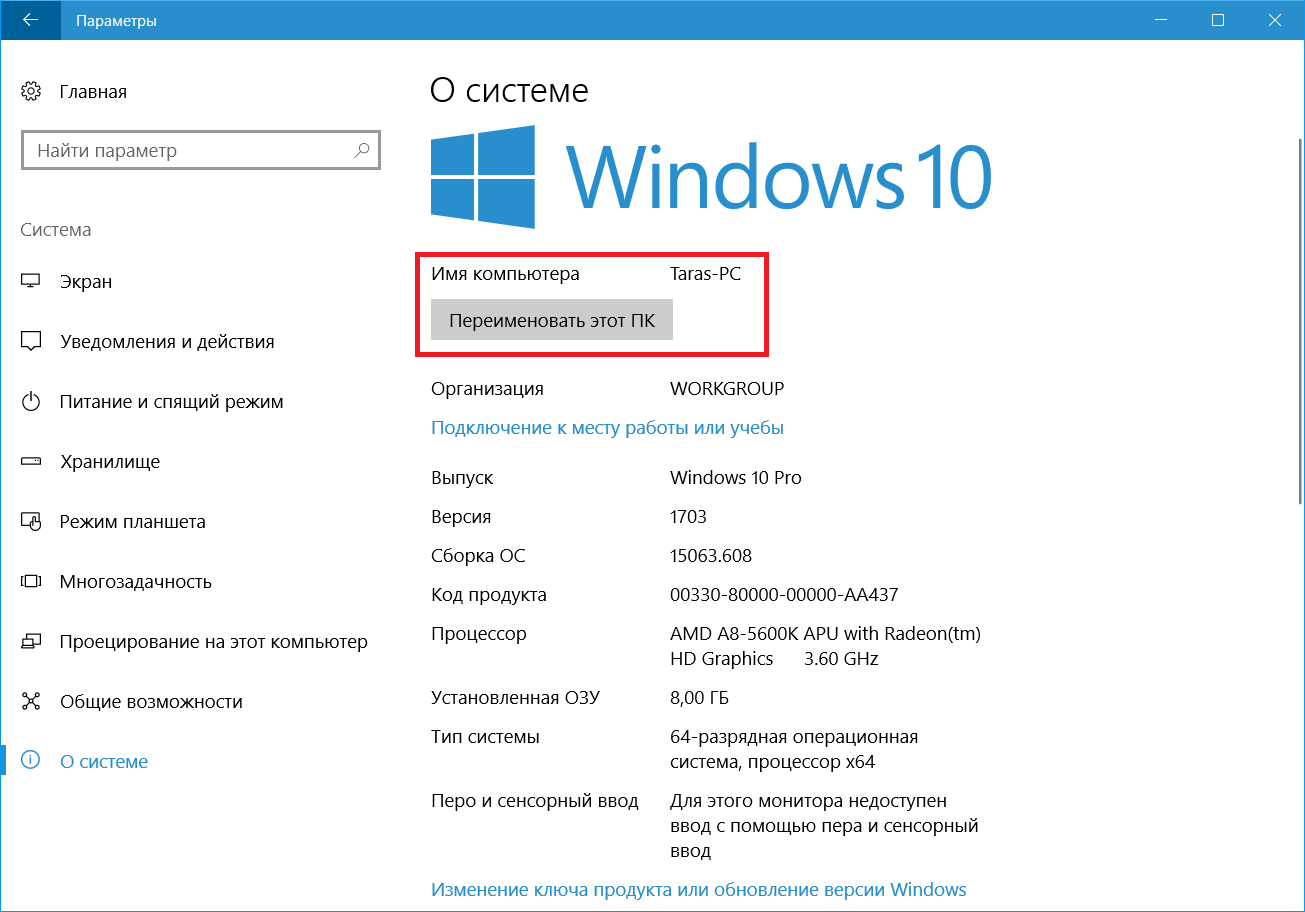Click the Процессор label
Viewport: 1305px width, 912px height.
click(479, 634)
